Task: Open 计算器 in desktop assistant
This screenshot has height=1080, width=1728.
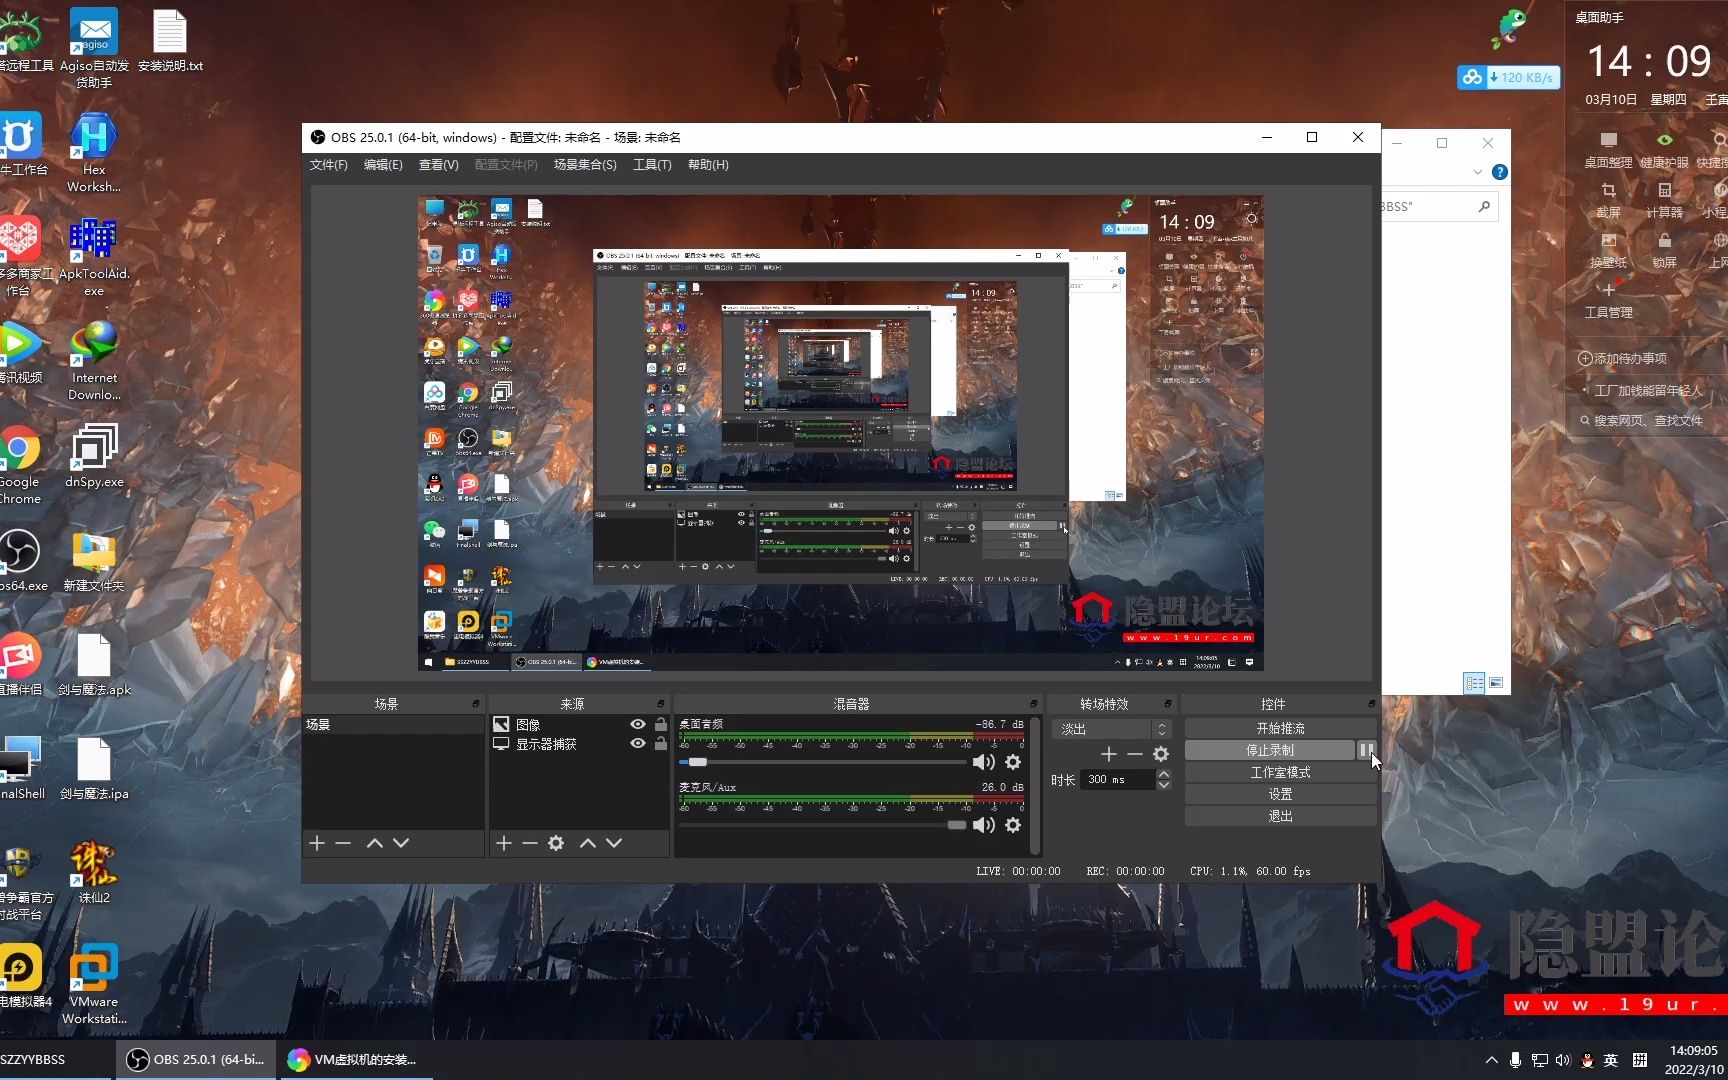Action: (1664, 200)
